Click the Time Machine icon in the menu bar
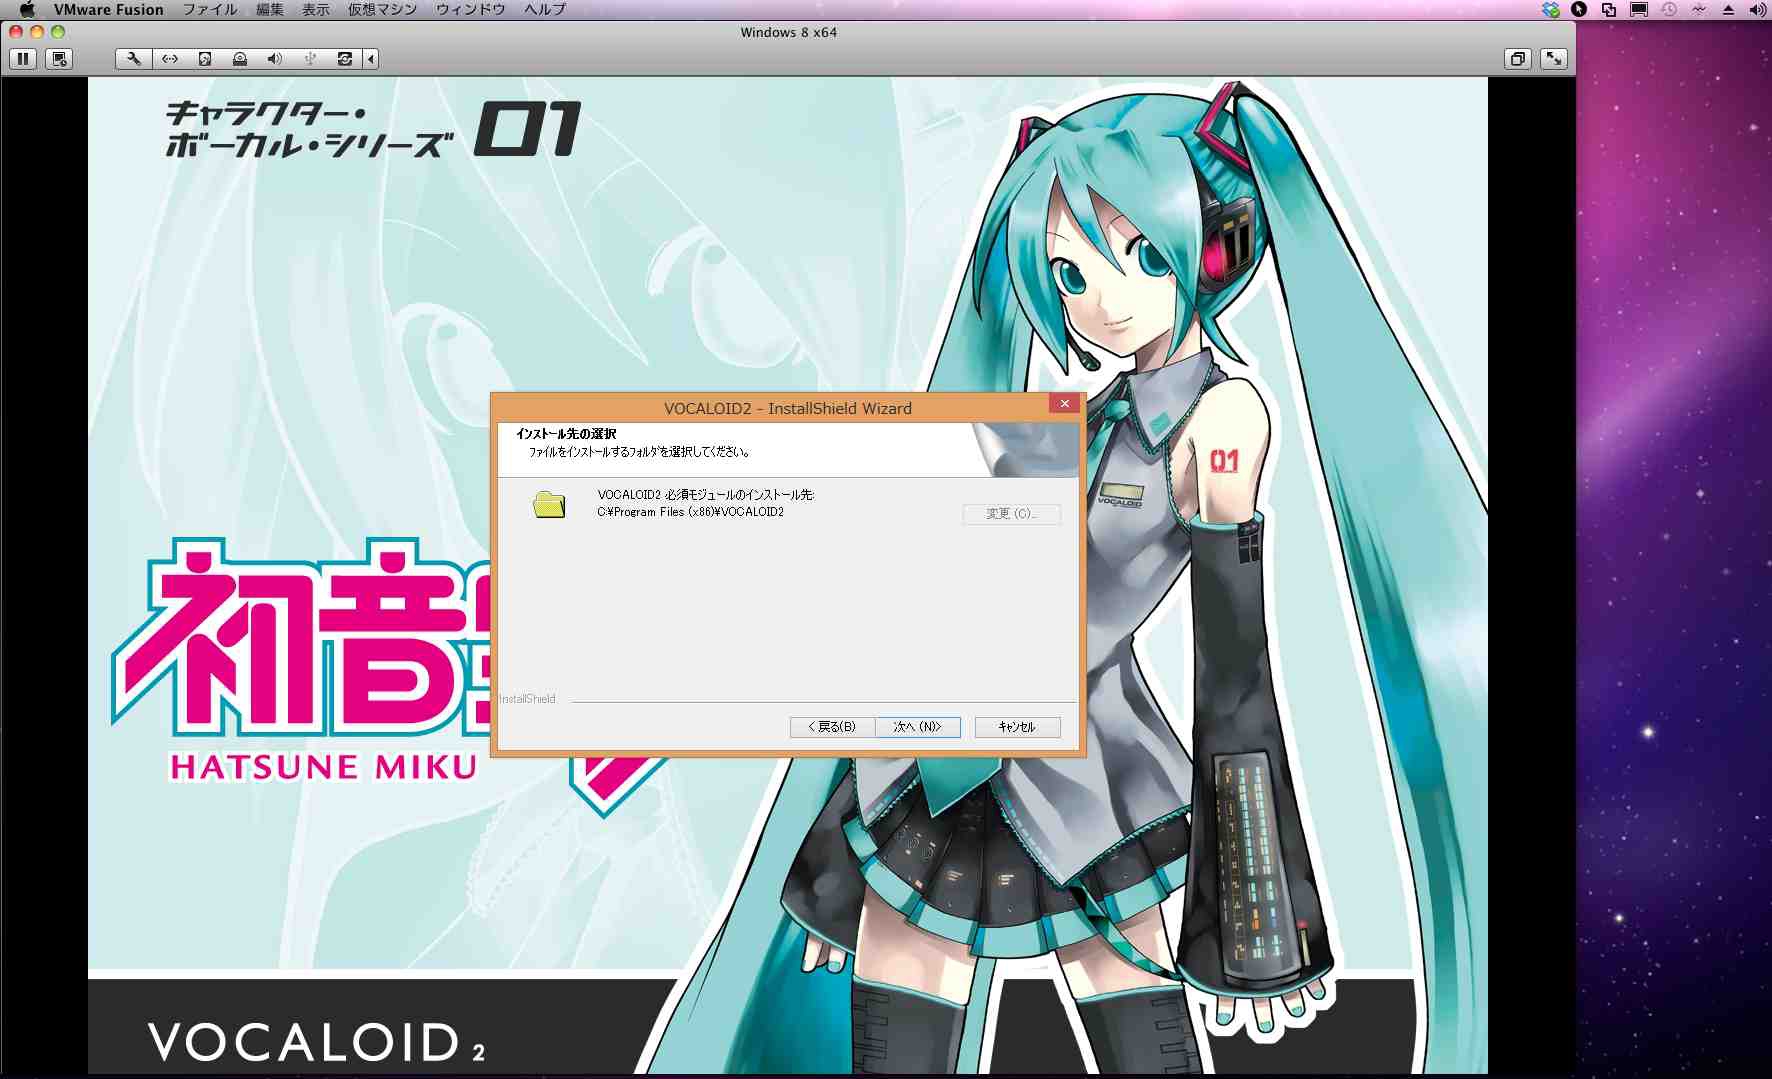Viewport: 1772px width, 1079px height. (1669, 9)
